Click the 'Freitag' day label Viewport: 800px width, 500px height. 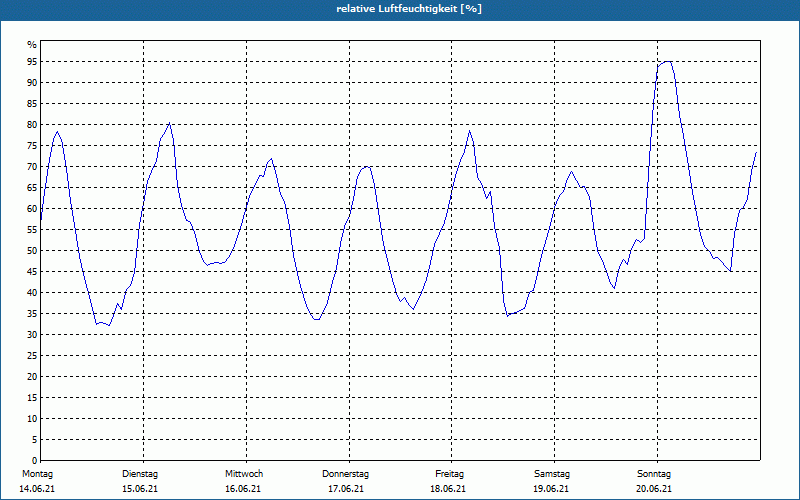pyautogui.click(x=449, y=474)
